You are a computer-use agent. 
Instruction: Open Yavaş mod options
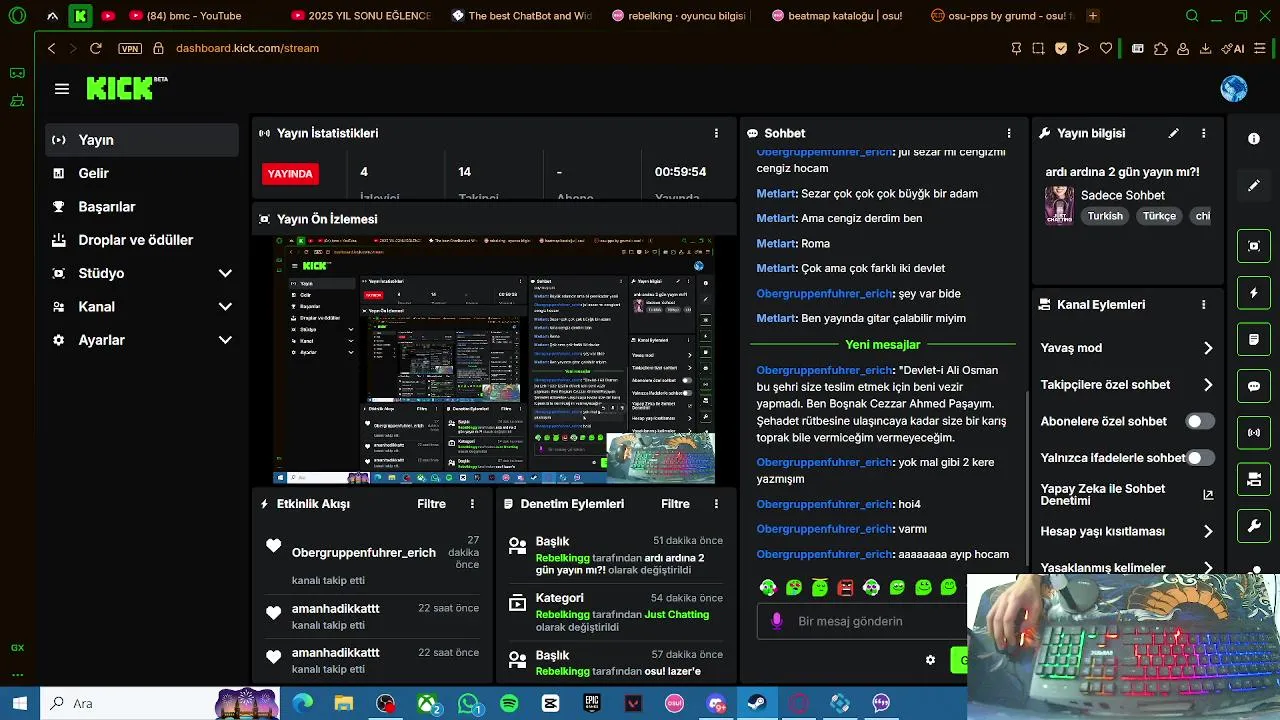[1126, 348]
